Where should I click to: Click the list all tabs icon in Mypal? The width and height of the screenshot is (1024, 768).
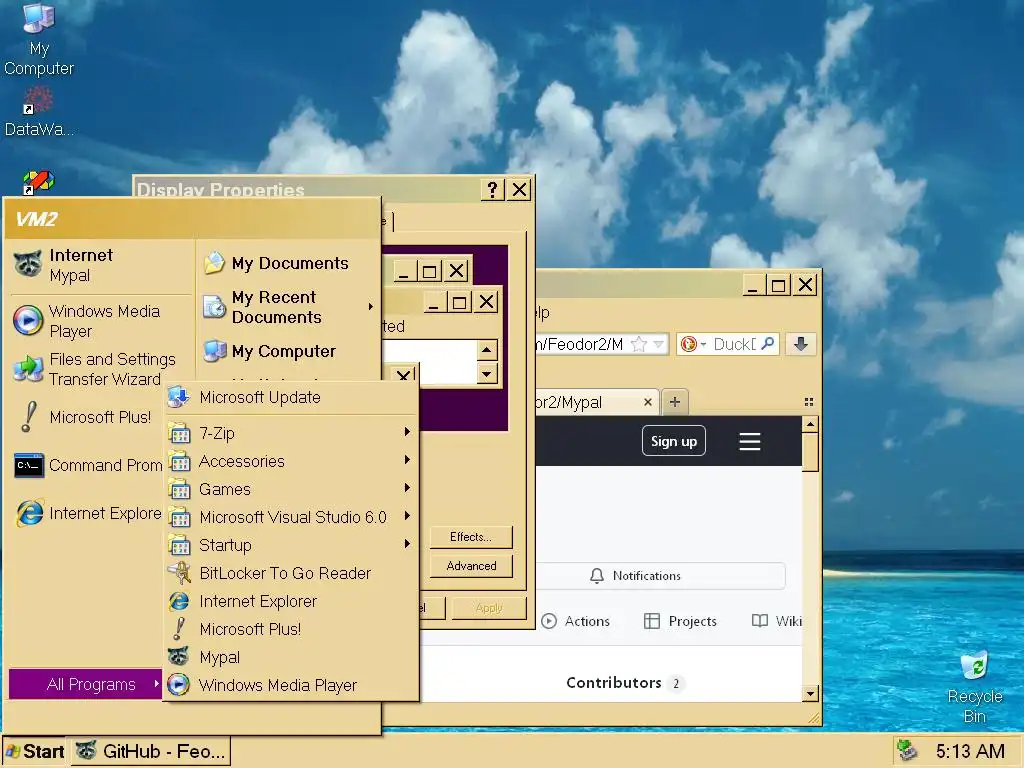click(808, 402)
